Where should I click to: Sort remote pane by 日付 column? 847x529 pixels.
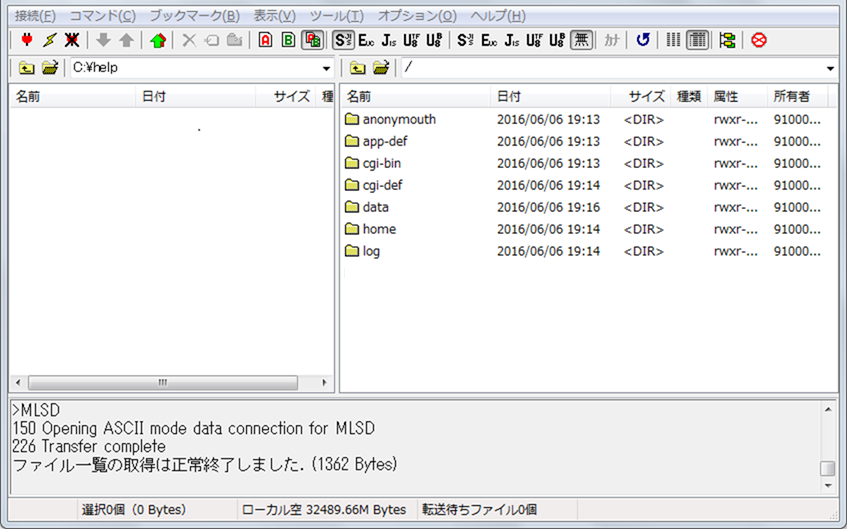tap(550, 97)
